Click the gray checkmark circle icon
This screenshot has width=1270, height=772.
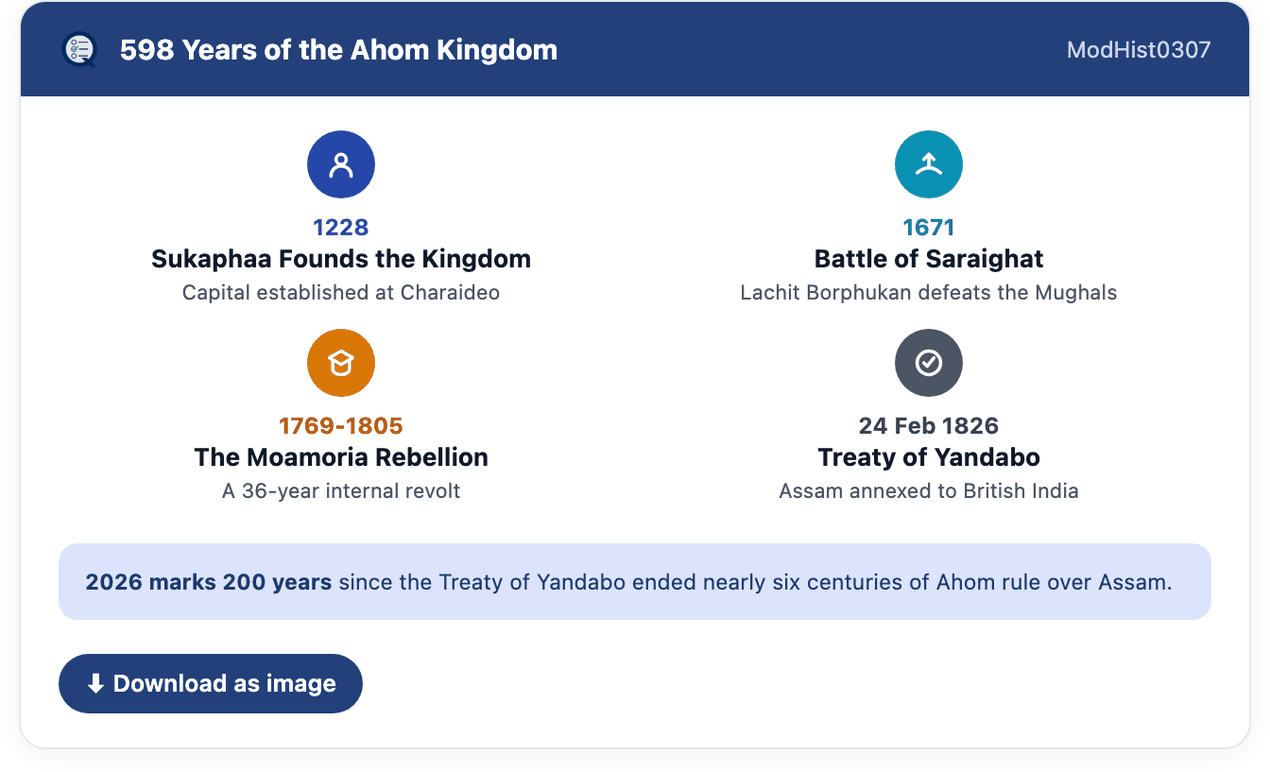929,363
